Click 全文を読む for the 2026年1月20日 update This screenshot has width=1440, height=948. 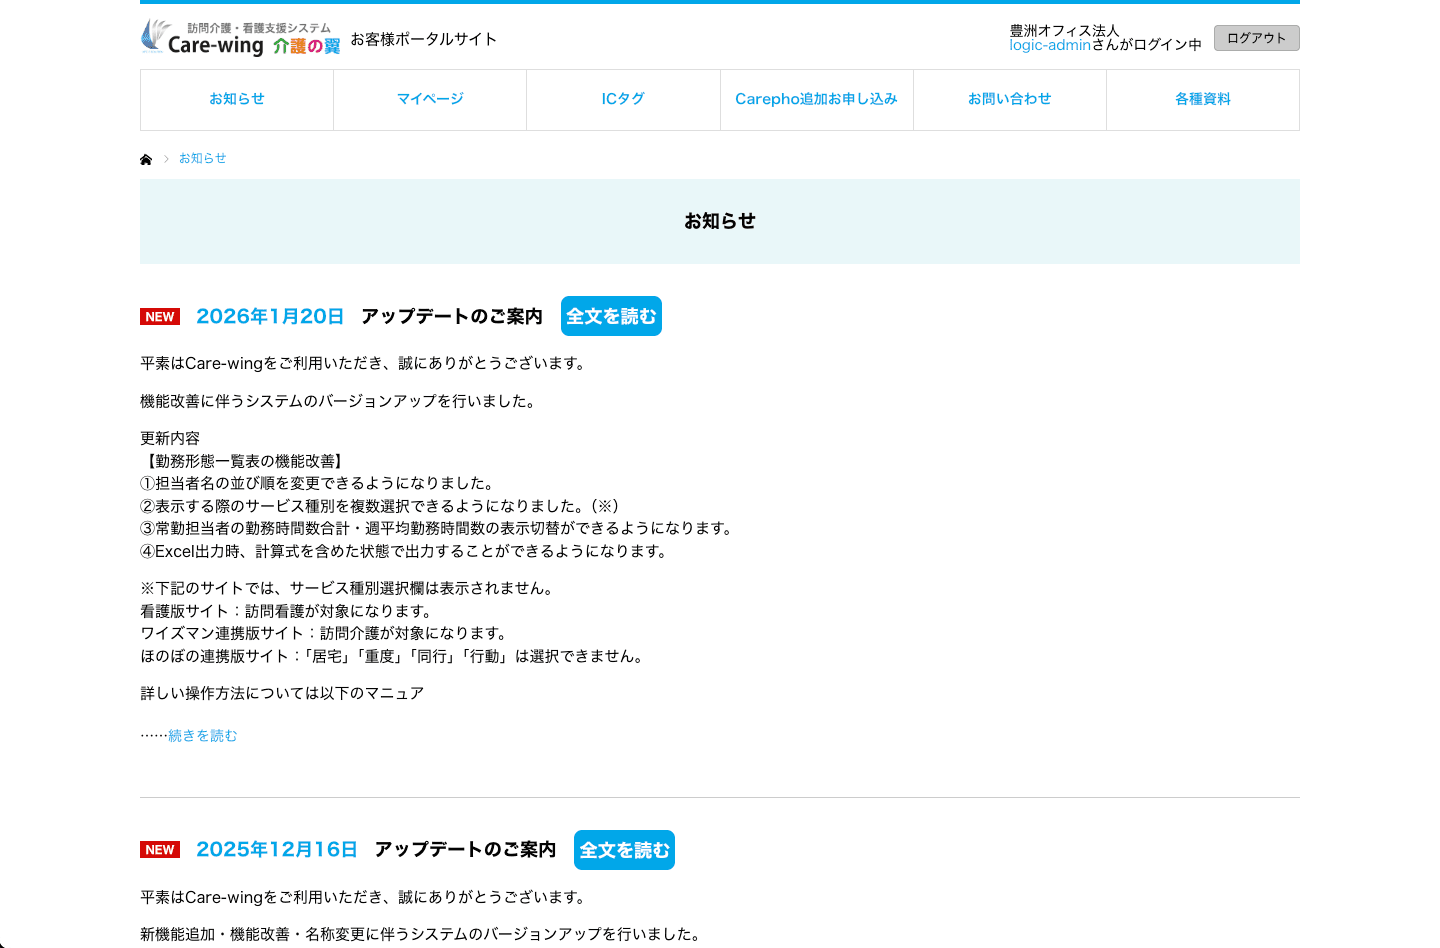click(611, 316)
